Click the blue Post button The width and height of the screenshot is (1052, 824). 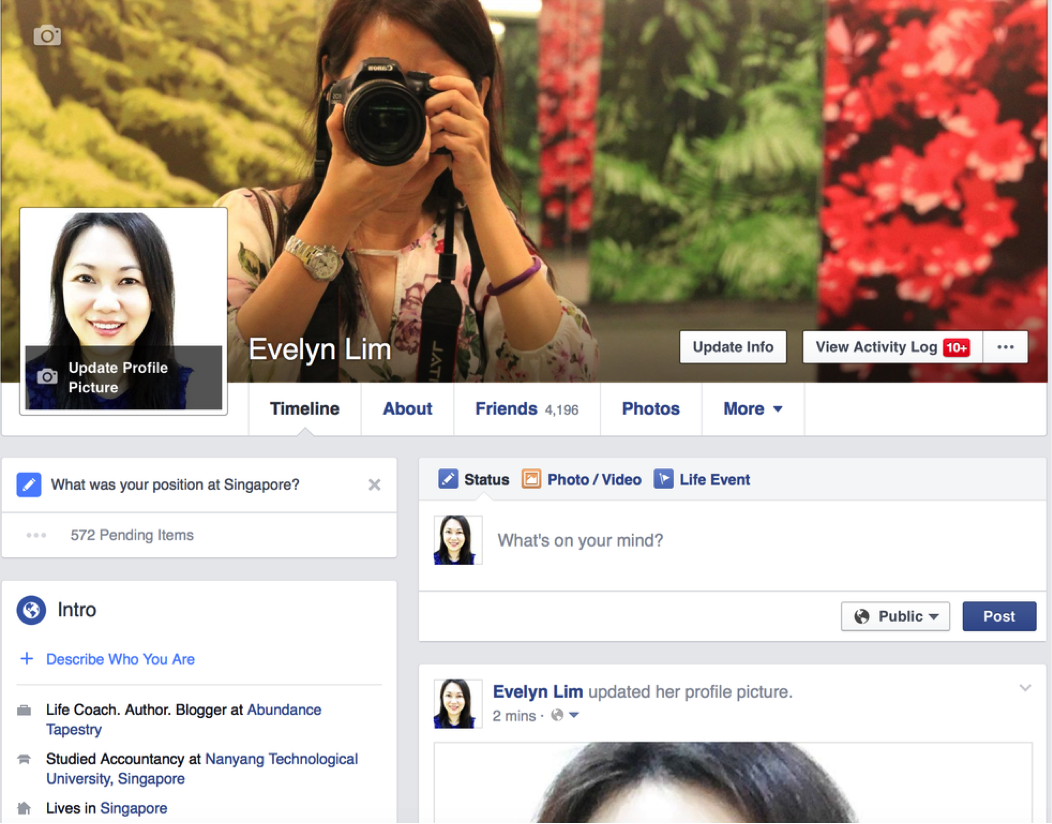tap(999, 616)
